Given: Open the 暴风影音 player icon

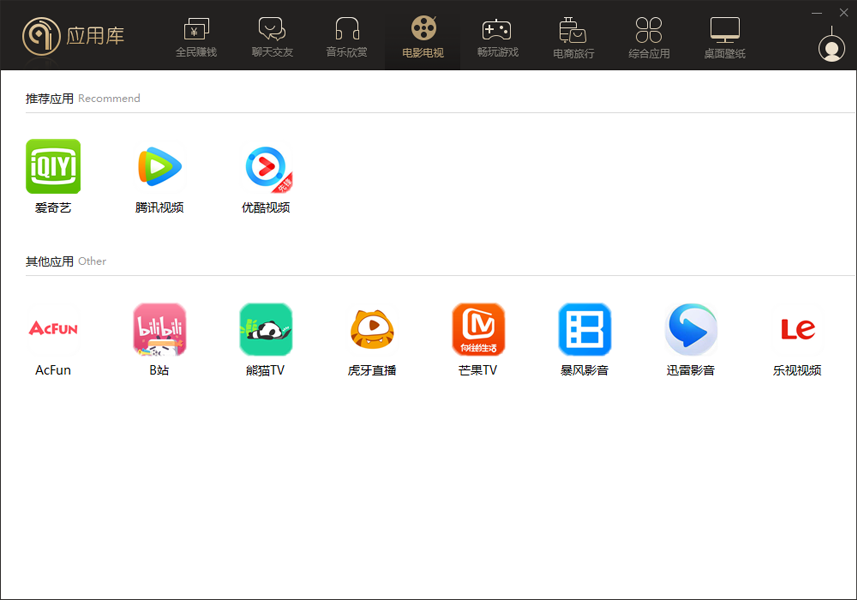Looking at the screenshot, I should pyautogui.click(x=584, y=330).
